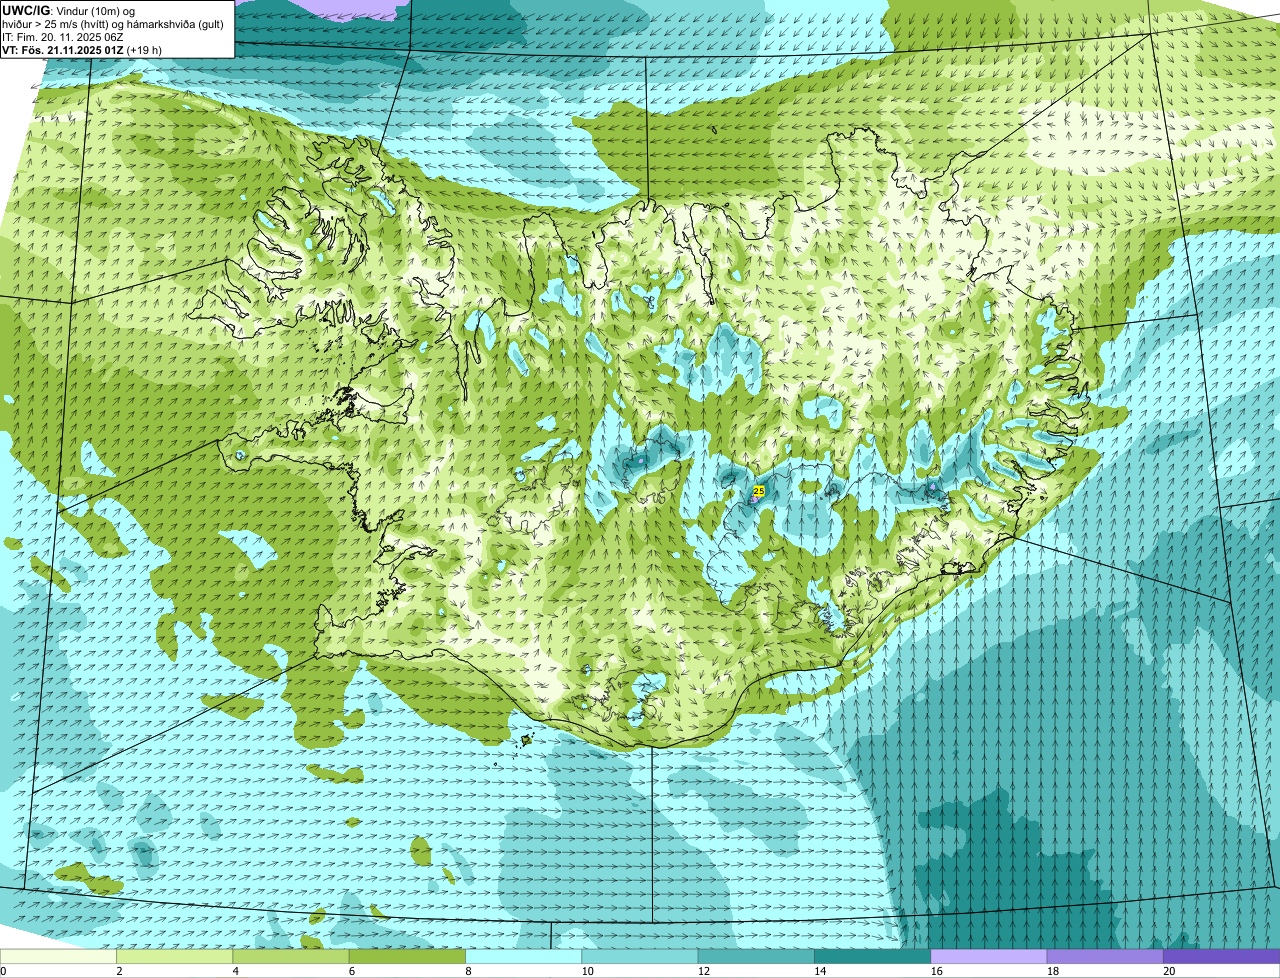Pick the dark purple above-20 m/s swatch

[1222, 957]
